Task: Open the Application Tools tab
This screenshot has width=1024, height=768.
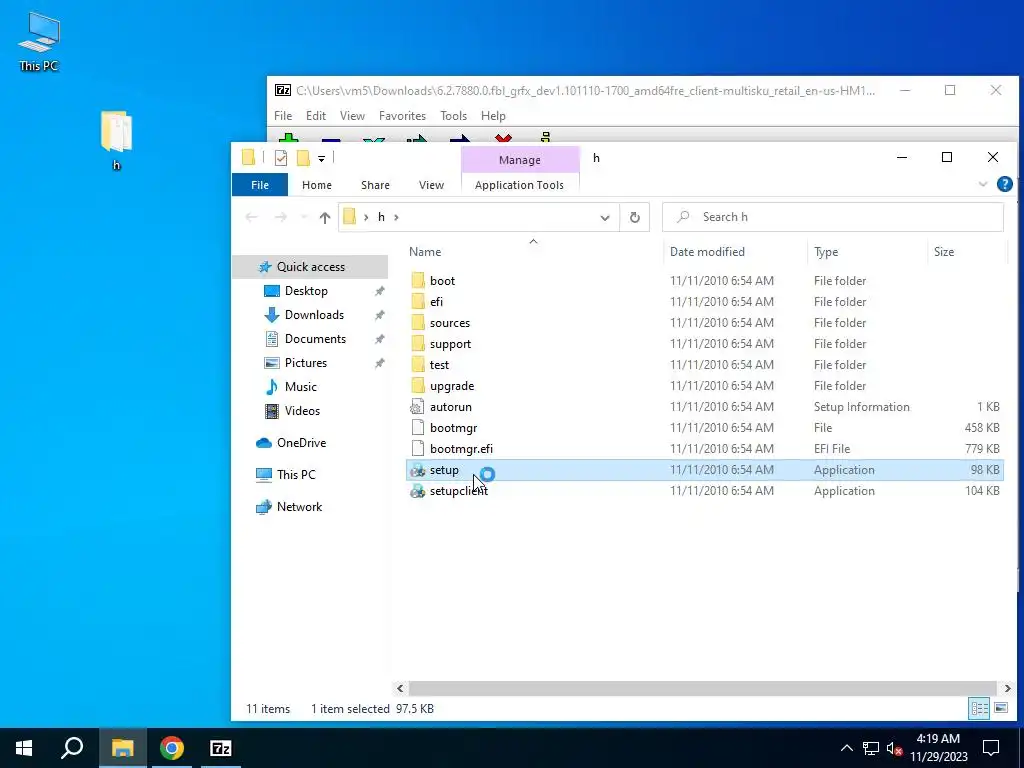Action: point(519,185)
